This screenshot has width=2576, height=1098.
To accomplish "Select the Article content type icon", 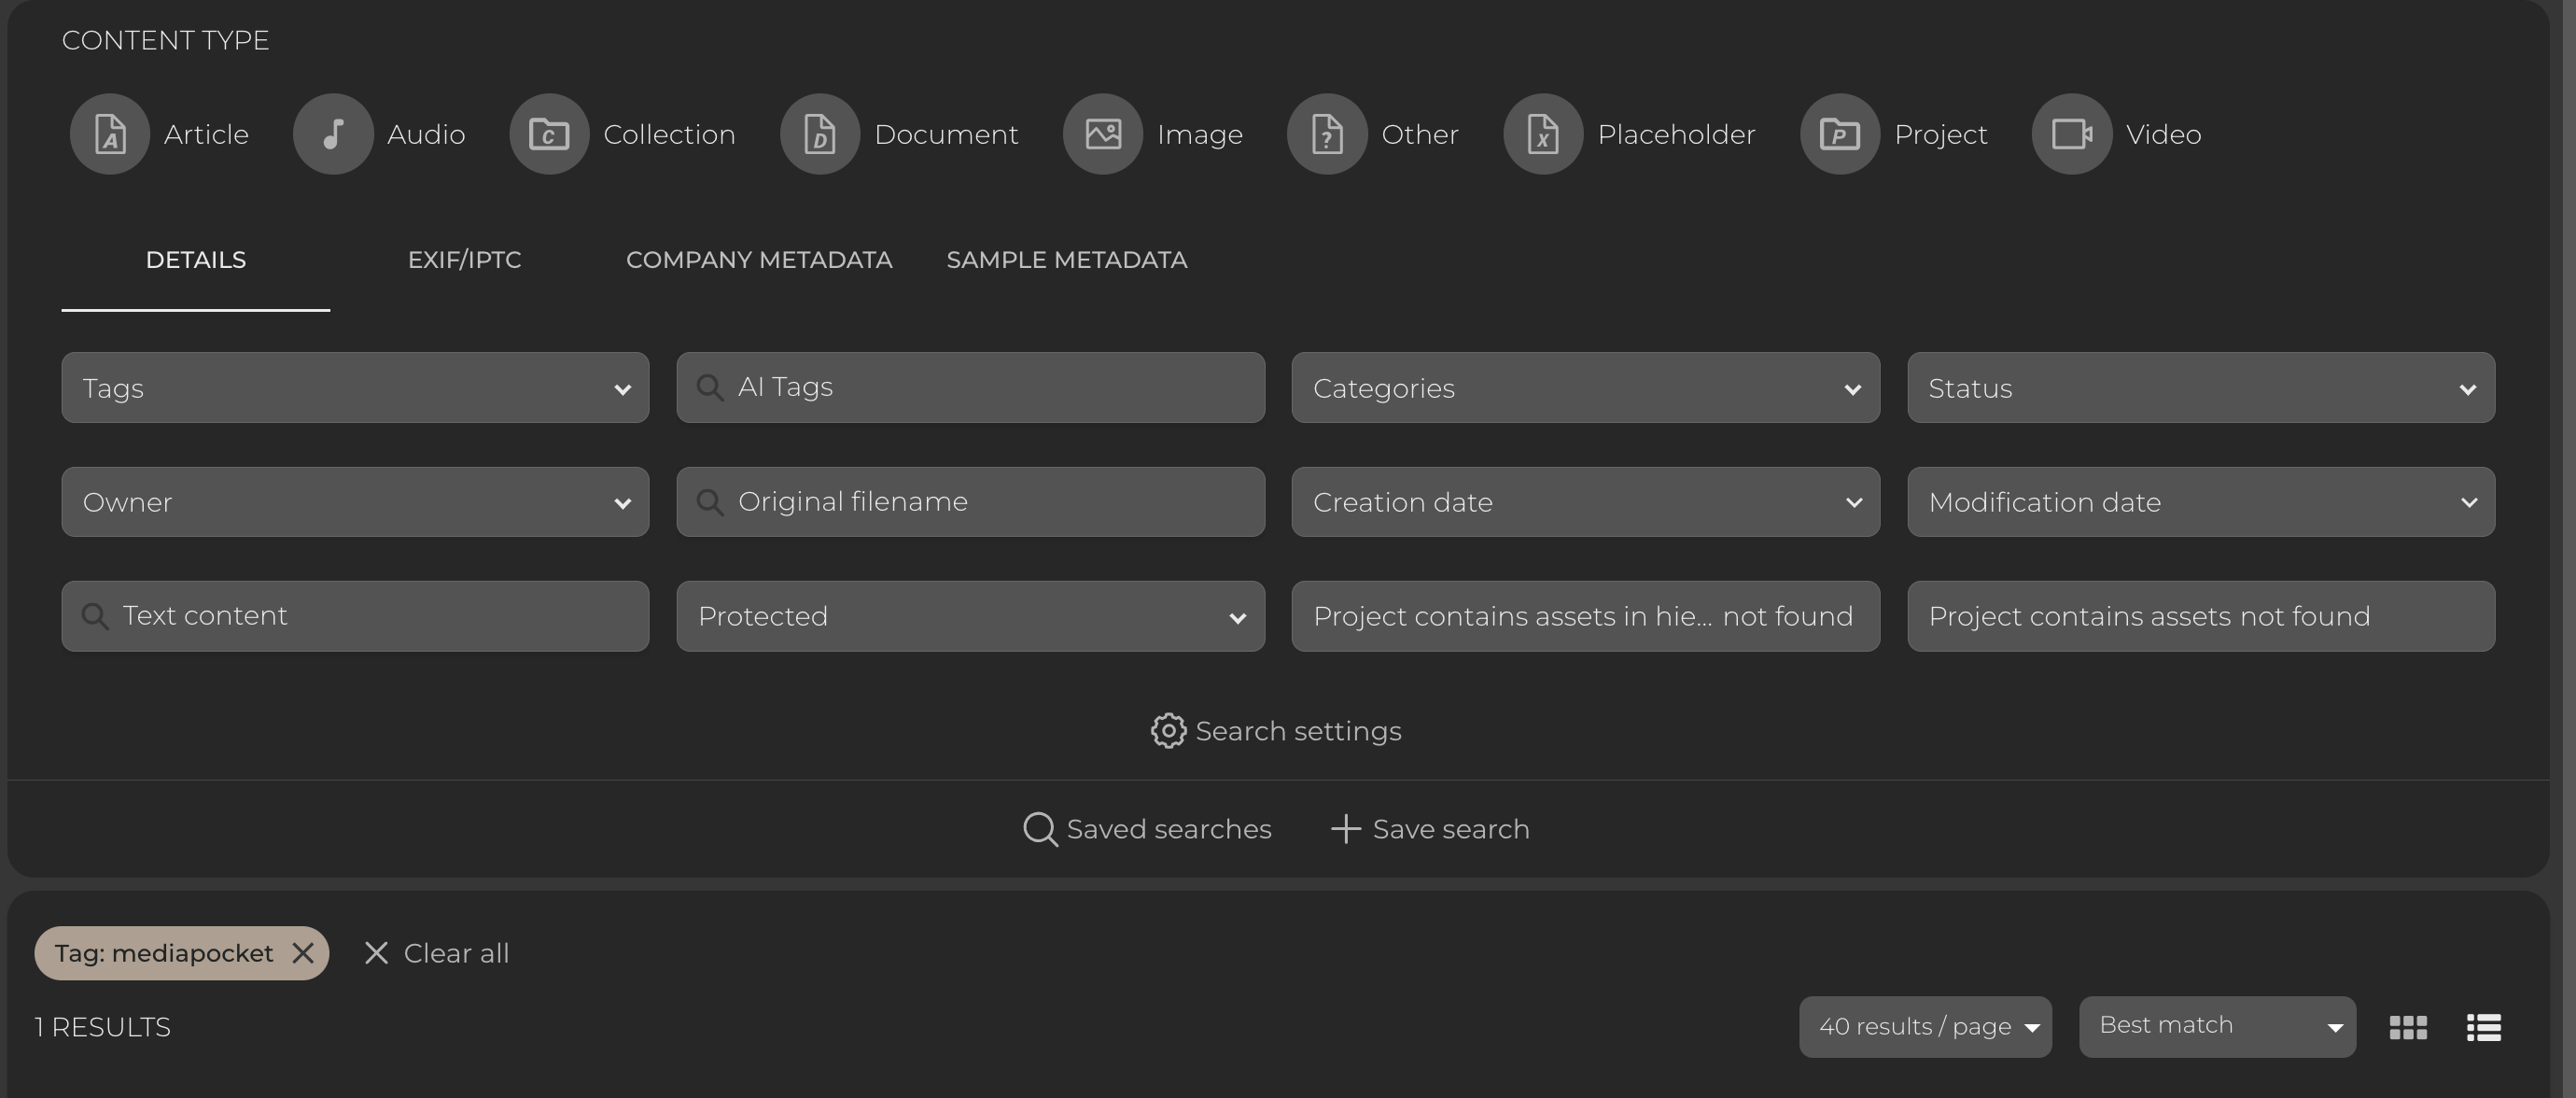I will [x=110, y=134].
